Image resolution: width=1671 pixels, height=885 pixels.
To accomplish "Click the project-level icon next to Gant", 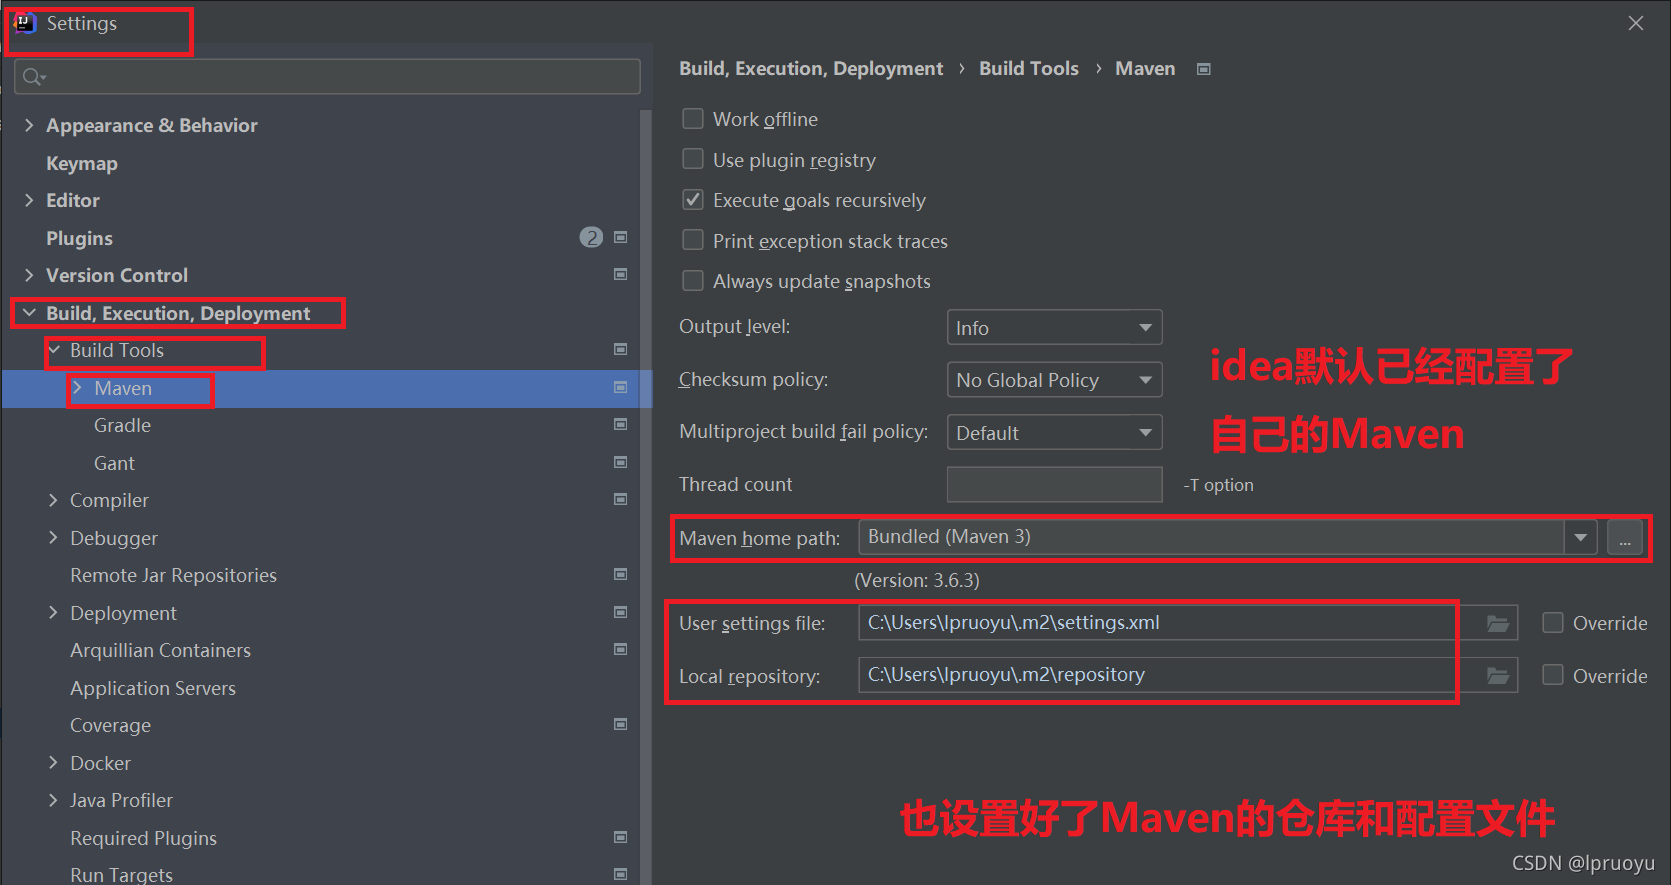I will click(x=620, y=462).
